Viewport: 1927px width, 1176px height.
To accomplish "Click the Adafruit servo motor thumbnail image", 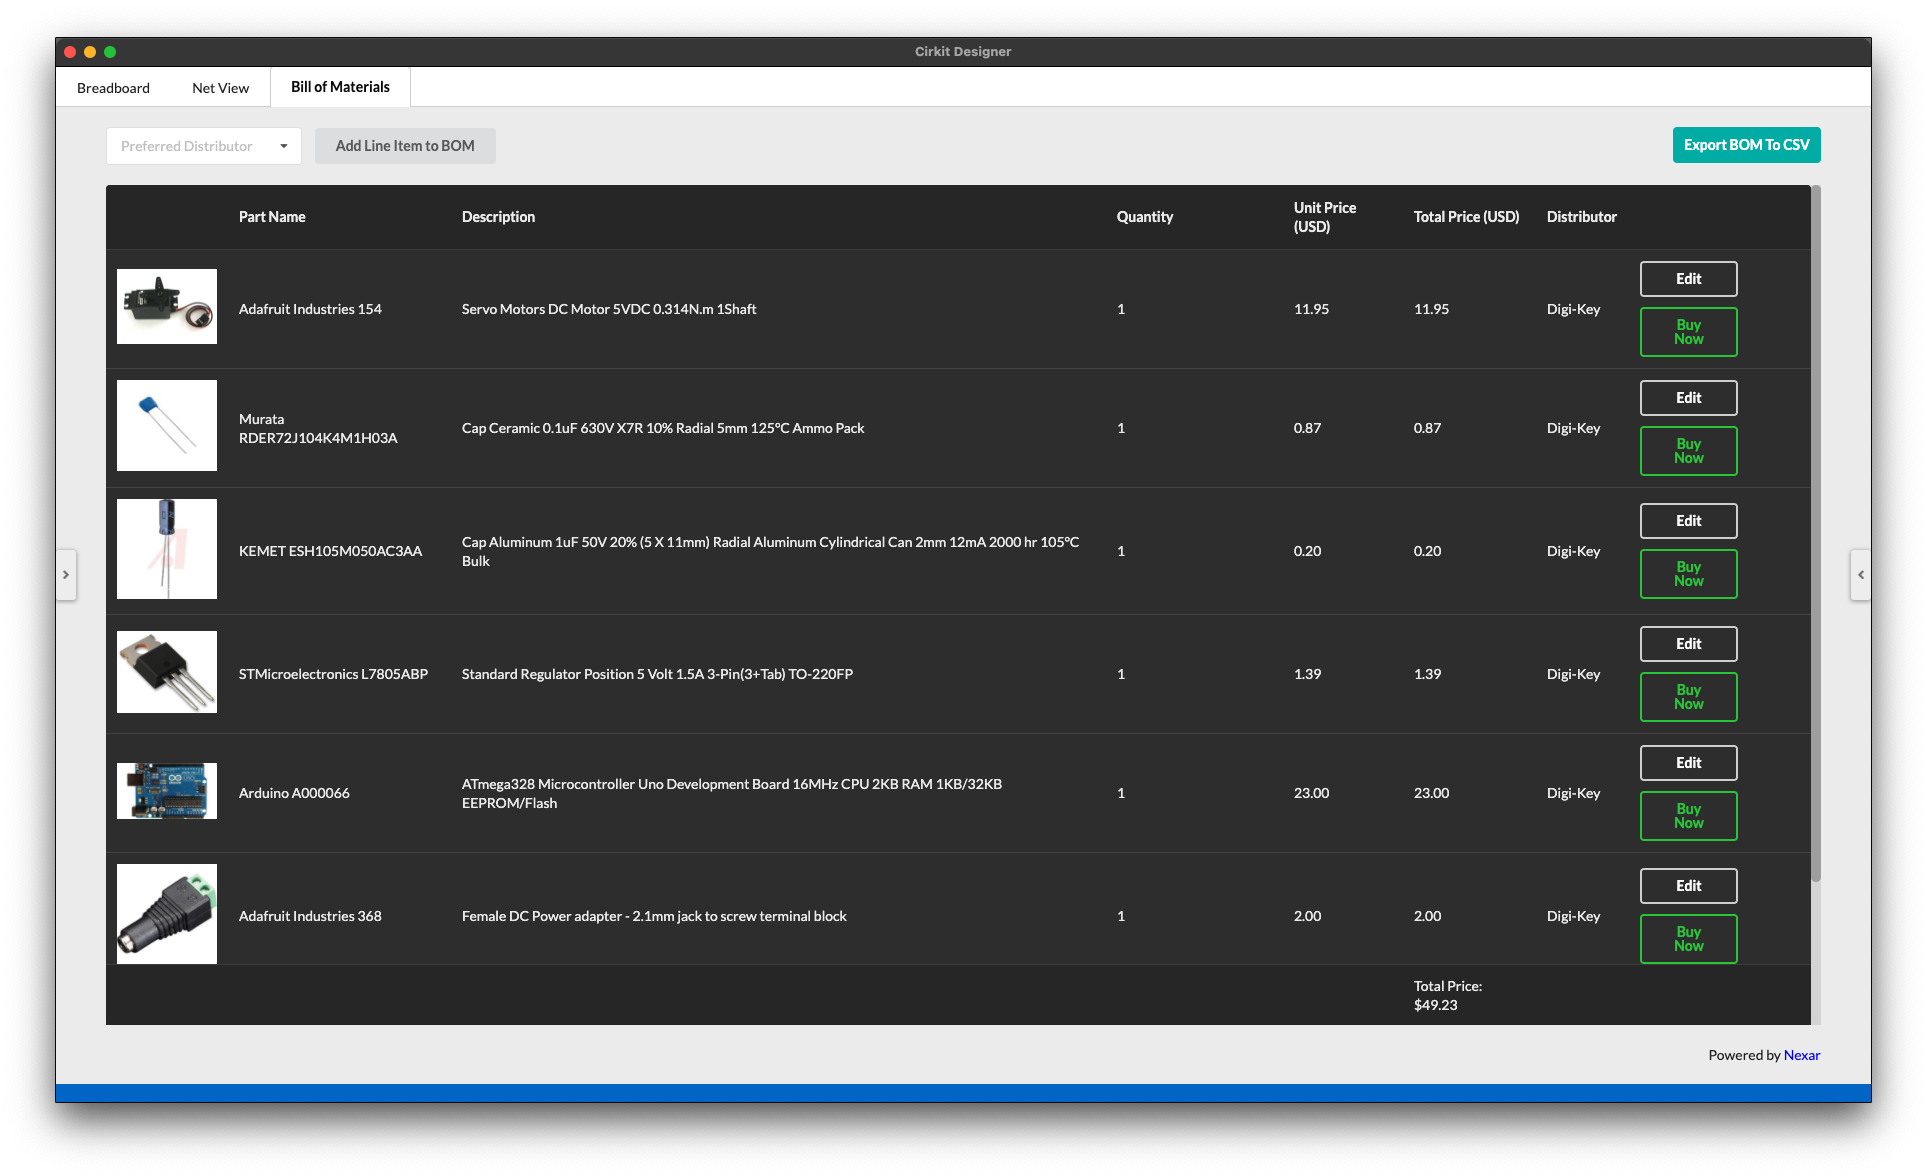I will [166, 306].
